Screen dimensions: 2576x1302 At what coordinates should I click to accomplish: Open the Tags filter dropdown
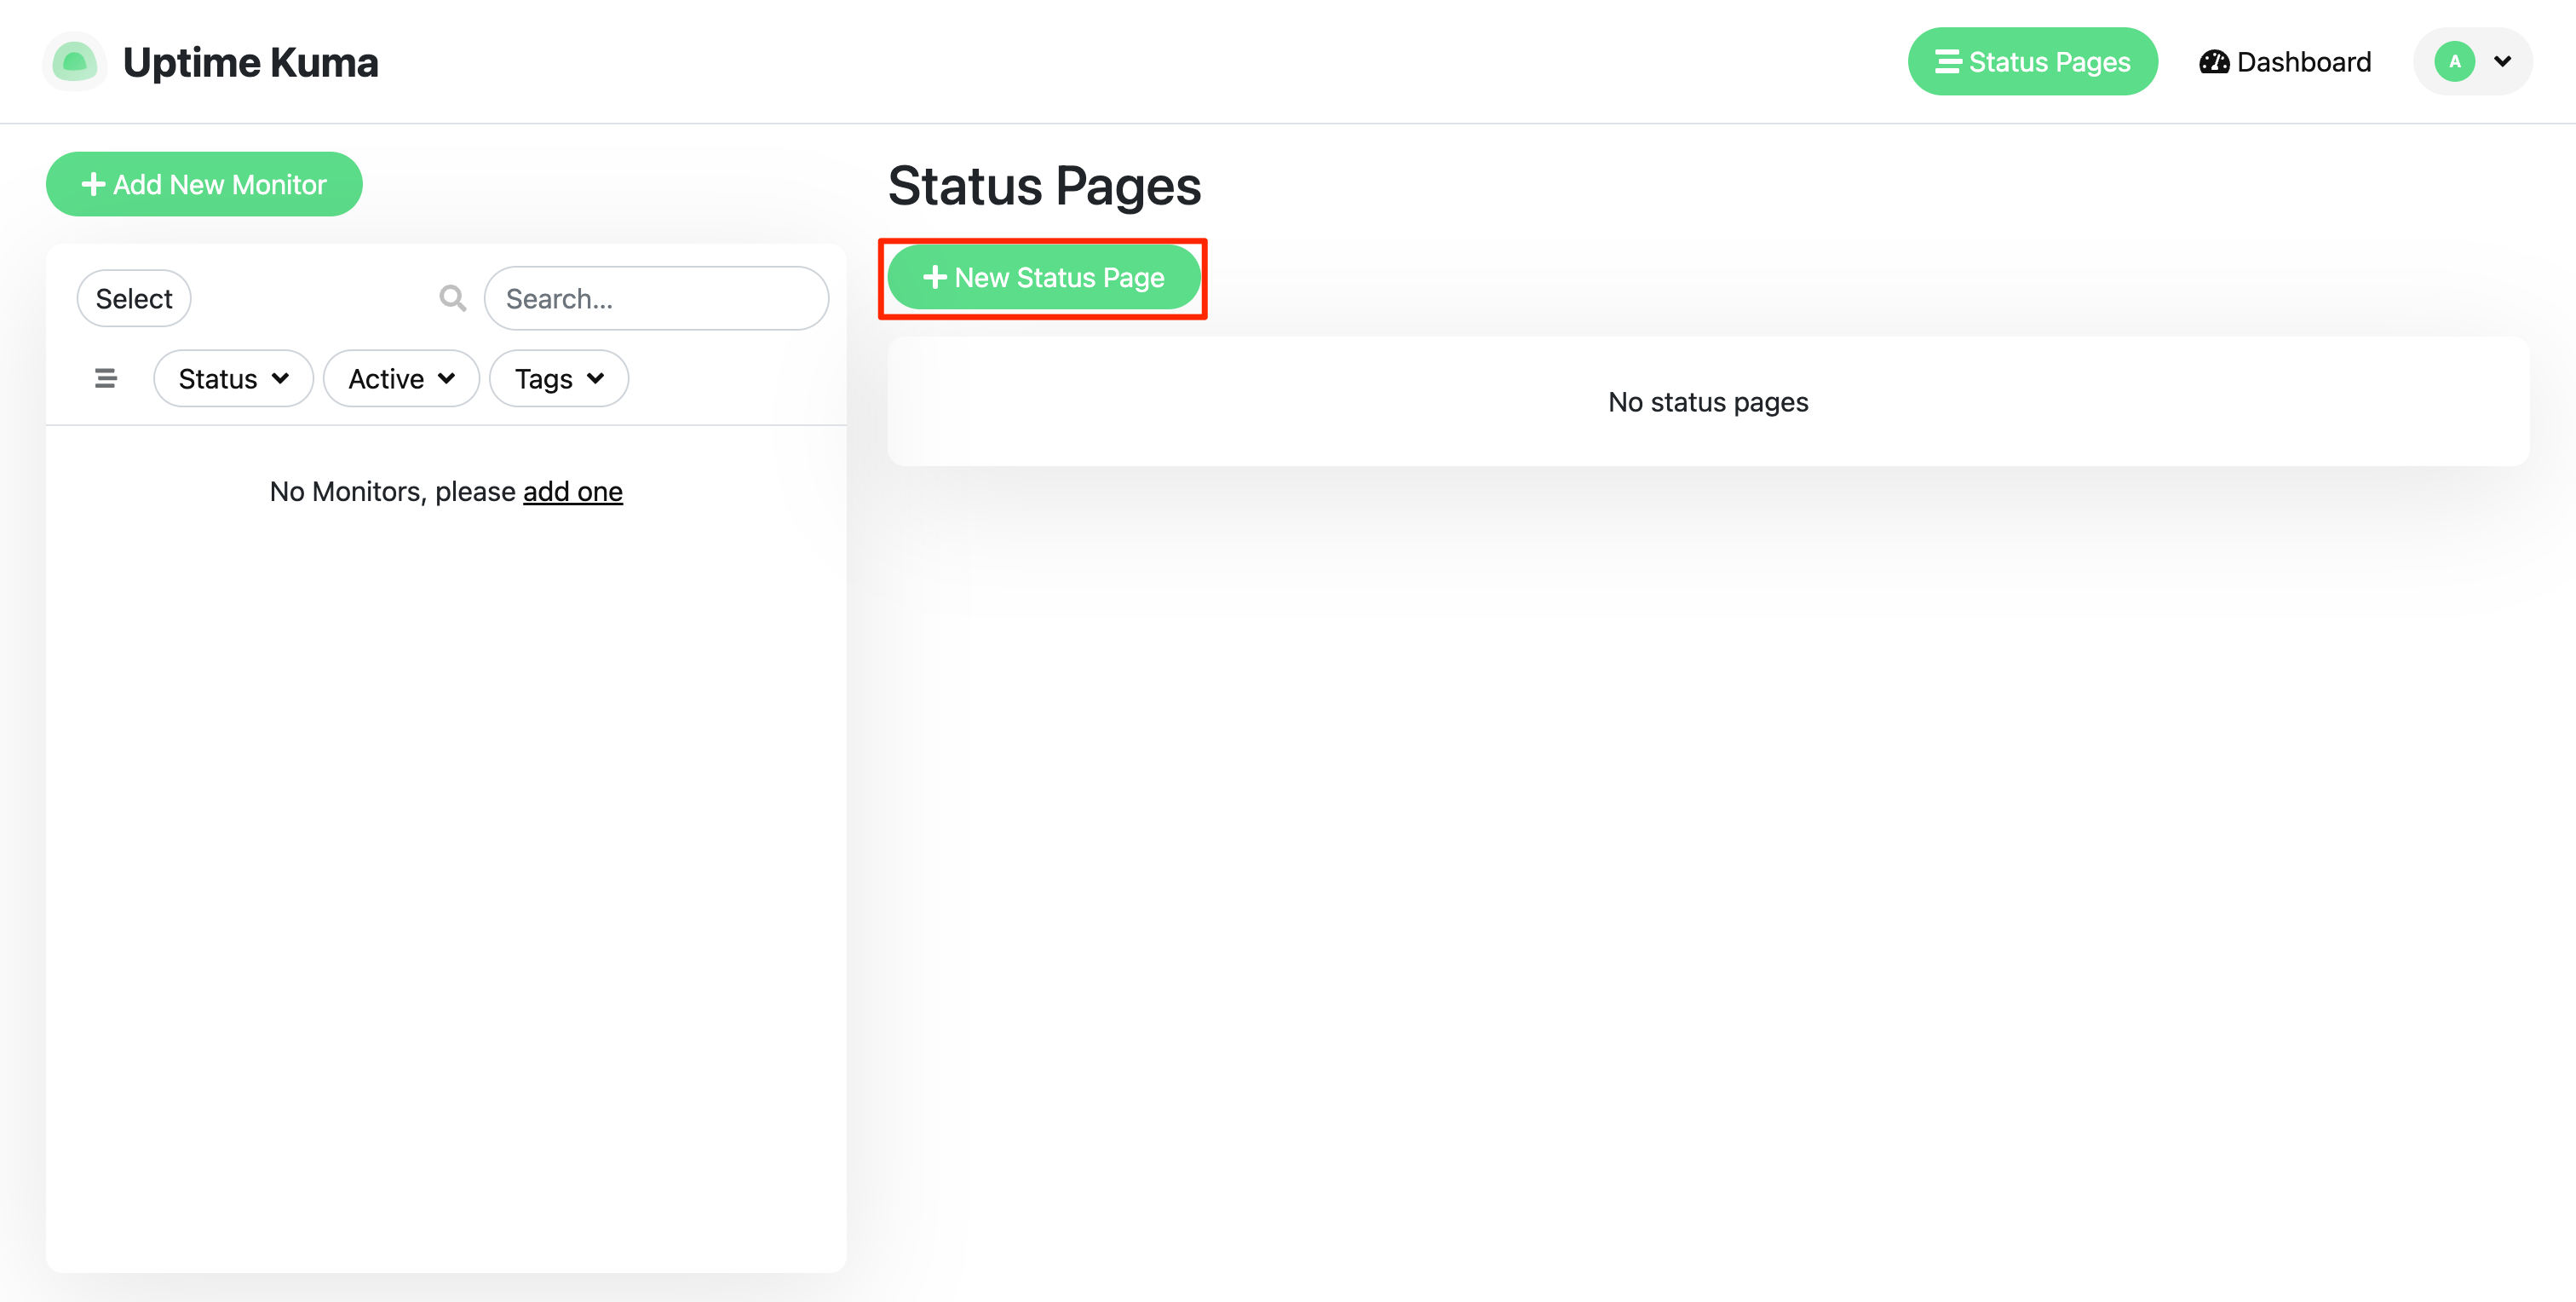558,378
